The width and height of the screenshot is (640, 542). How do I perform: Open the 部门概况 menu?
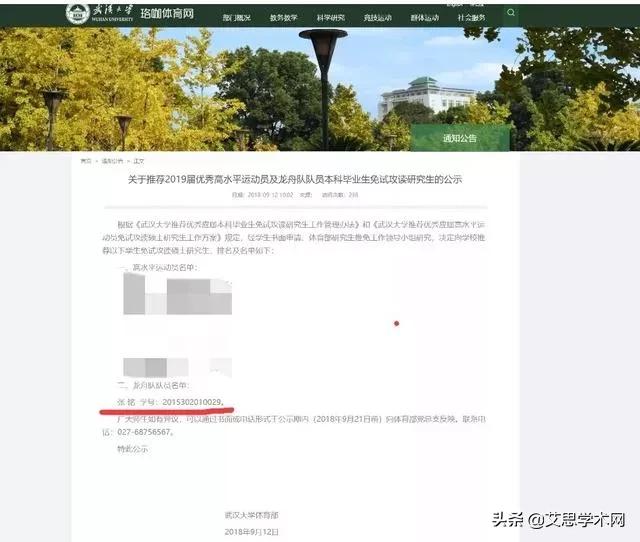pyautogui.click(x=236, y=18)
